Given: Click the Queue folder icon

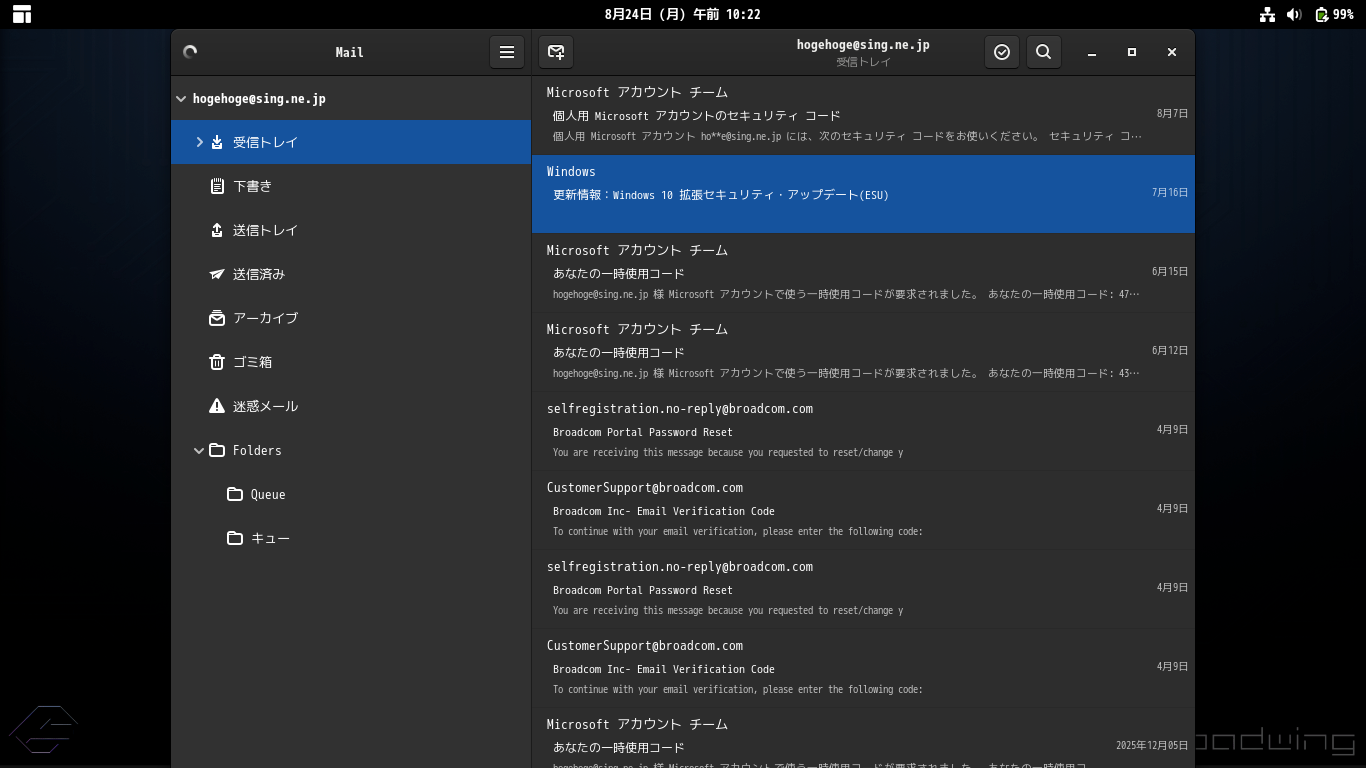Looking at the screenshot, I should coord(235,494).
